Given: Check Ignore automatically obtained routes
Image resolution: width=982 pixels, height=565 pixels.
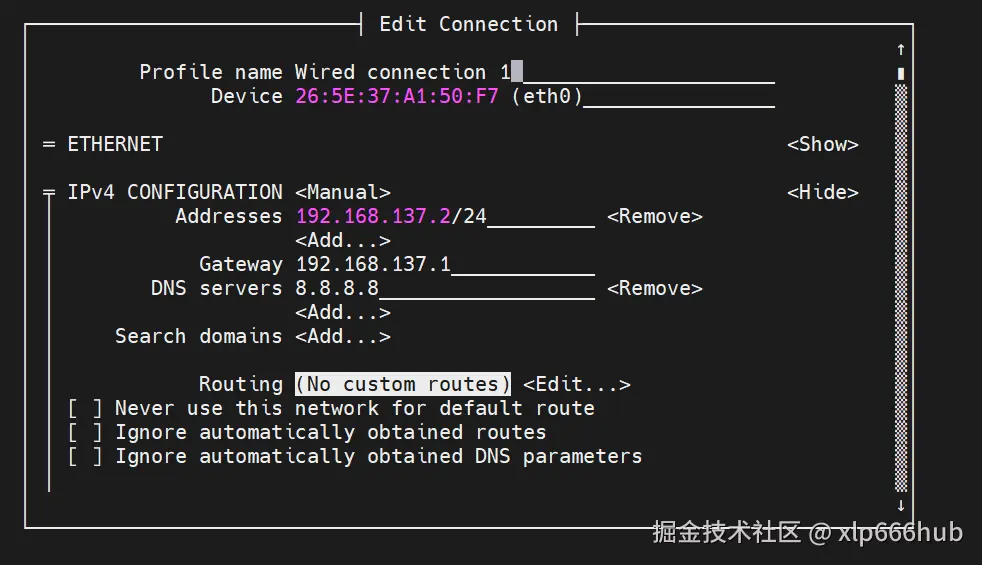Looking at the screenshot, I should pos(85,432).
